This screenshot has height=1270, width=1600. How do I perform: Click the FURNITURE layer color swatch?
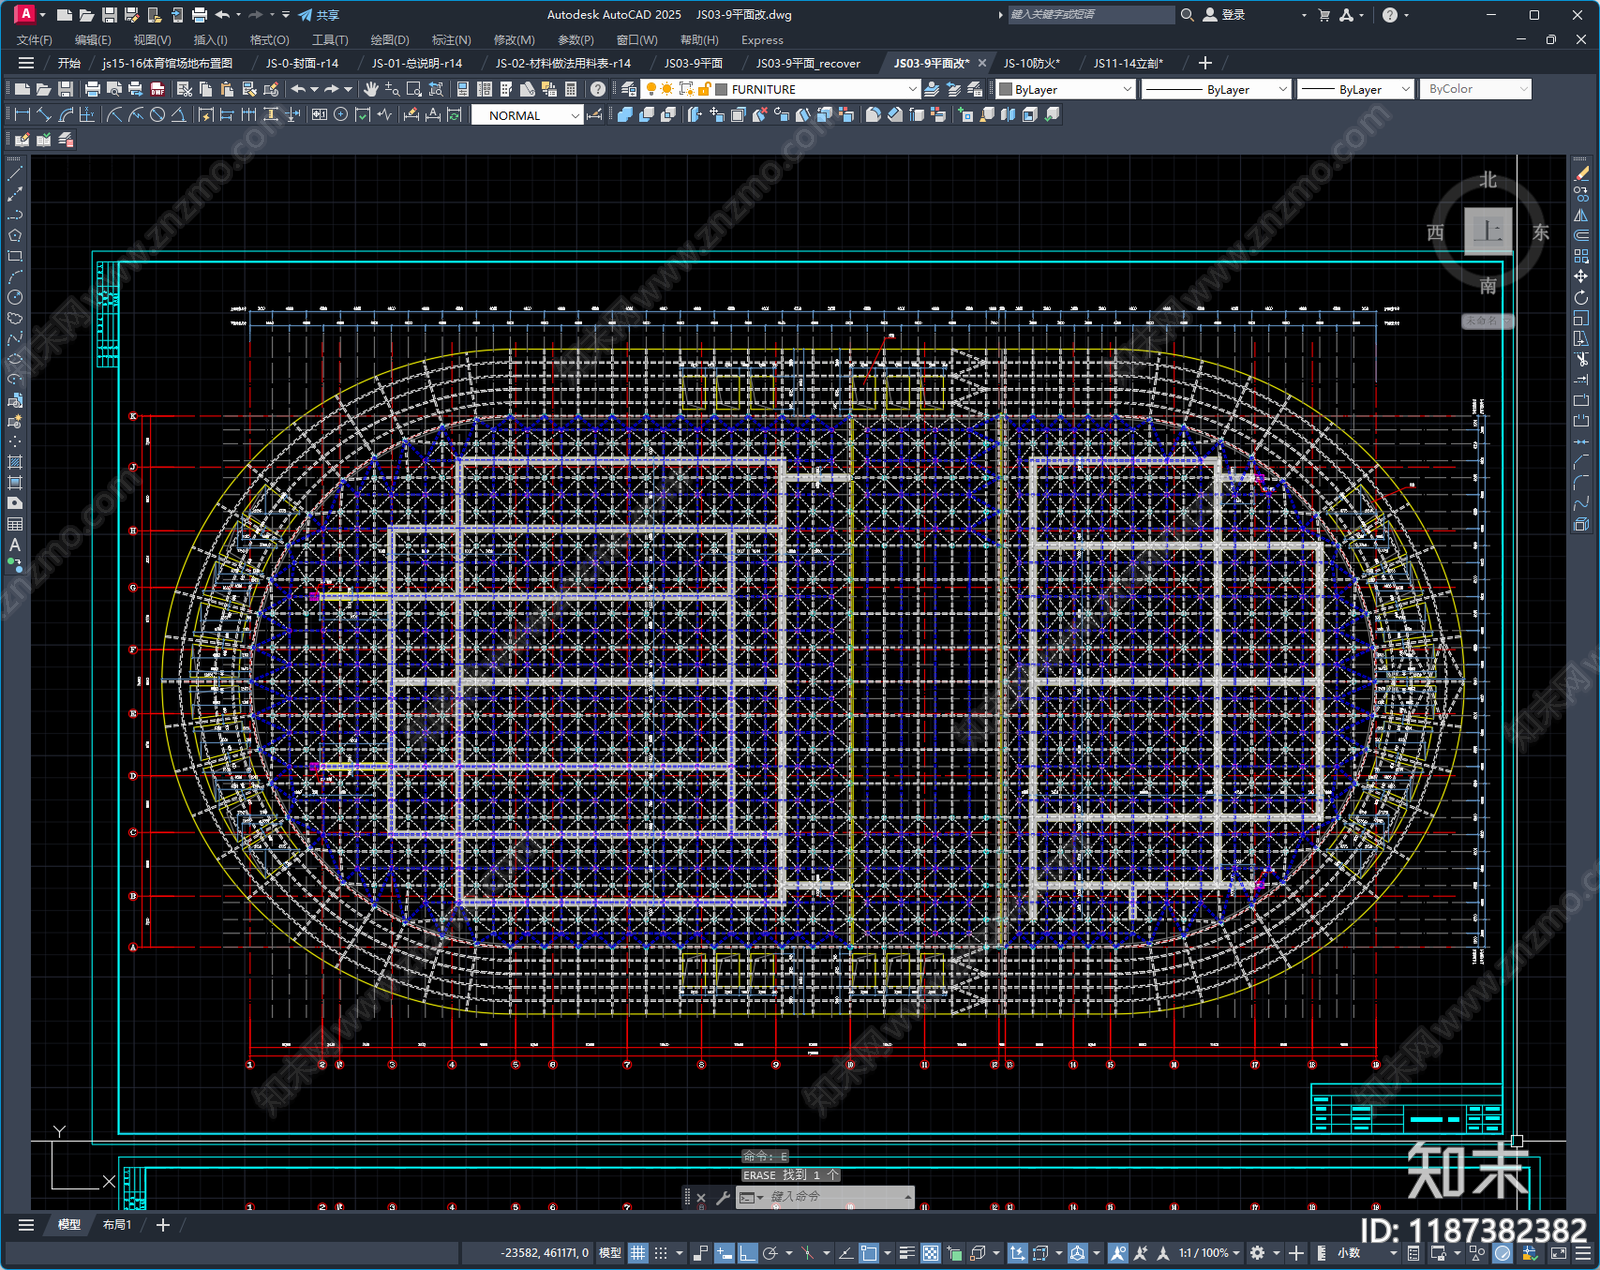pyautogui.click(x=721, y=89)
